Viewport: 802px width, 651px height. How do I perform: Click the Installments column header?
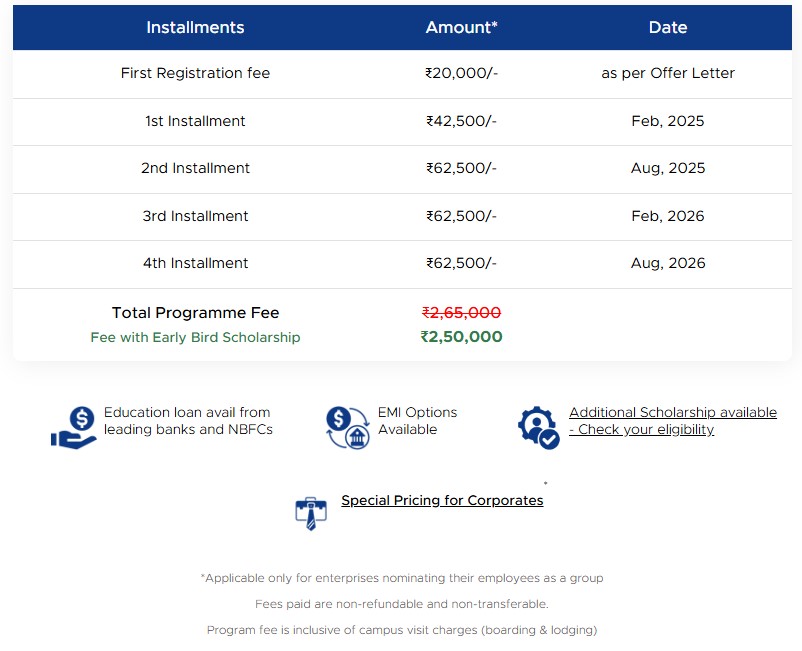tap(195, 28)
